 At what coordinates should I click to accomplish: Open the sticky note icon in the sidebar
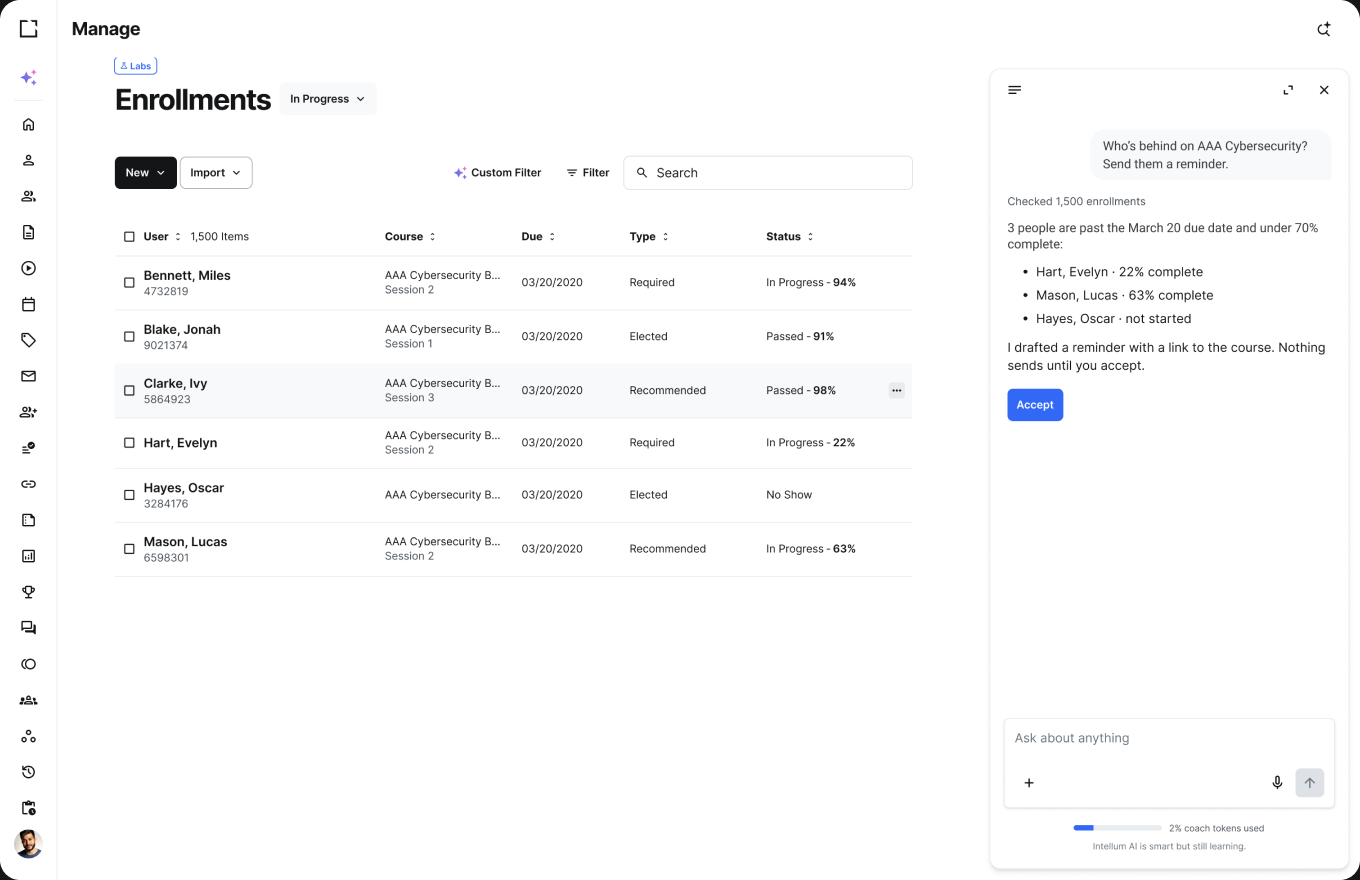(x=28, y=520)
